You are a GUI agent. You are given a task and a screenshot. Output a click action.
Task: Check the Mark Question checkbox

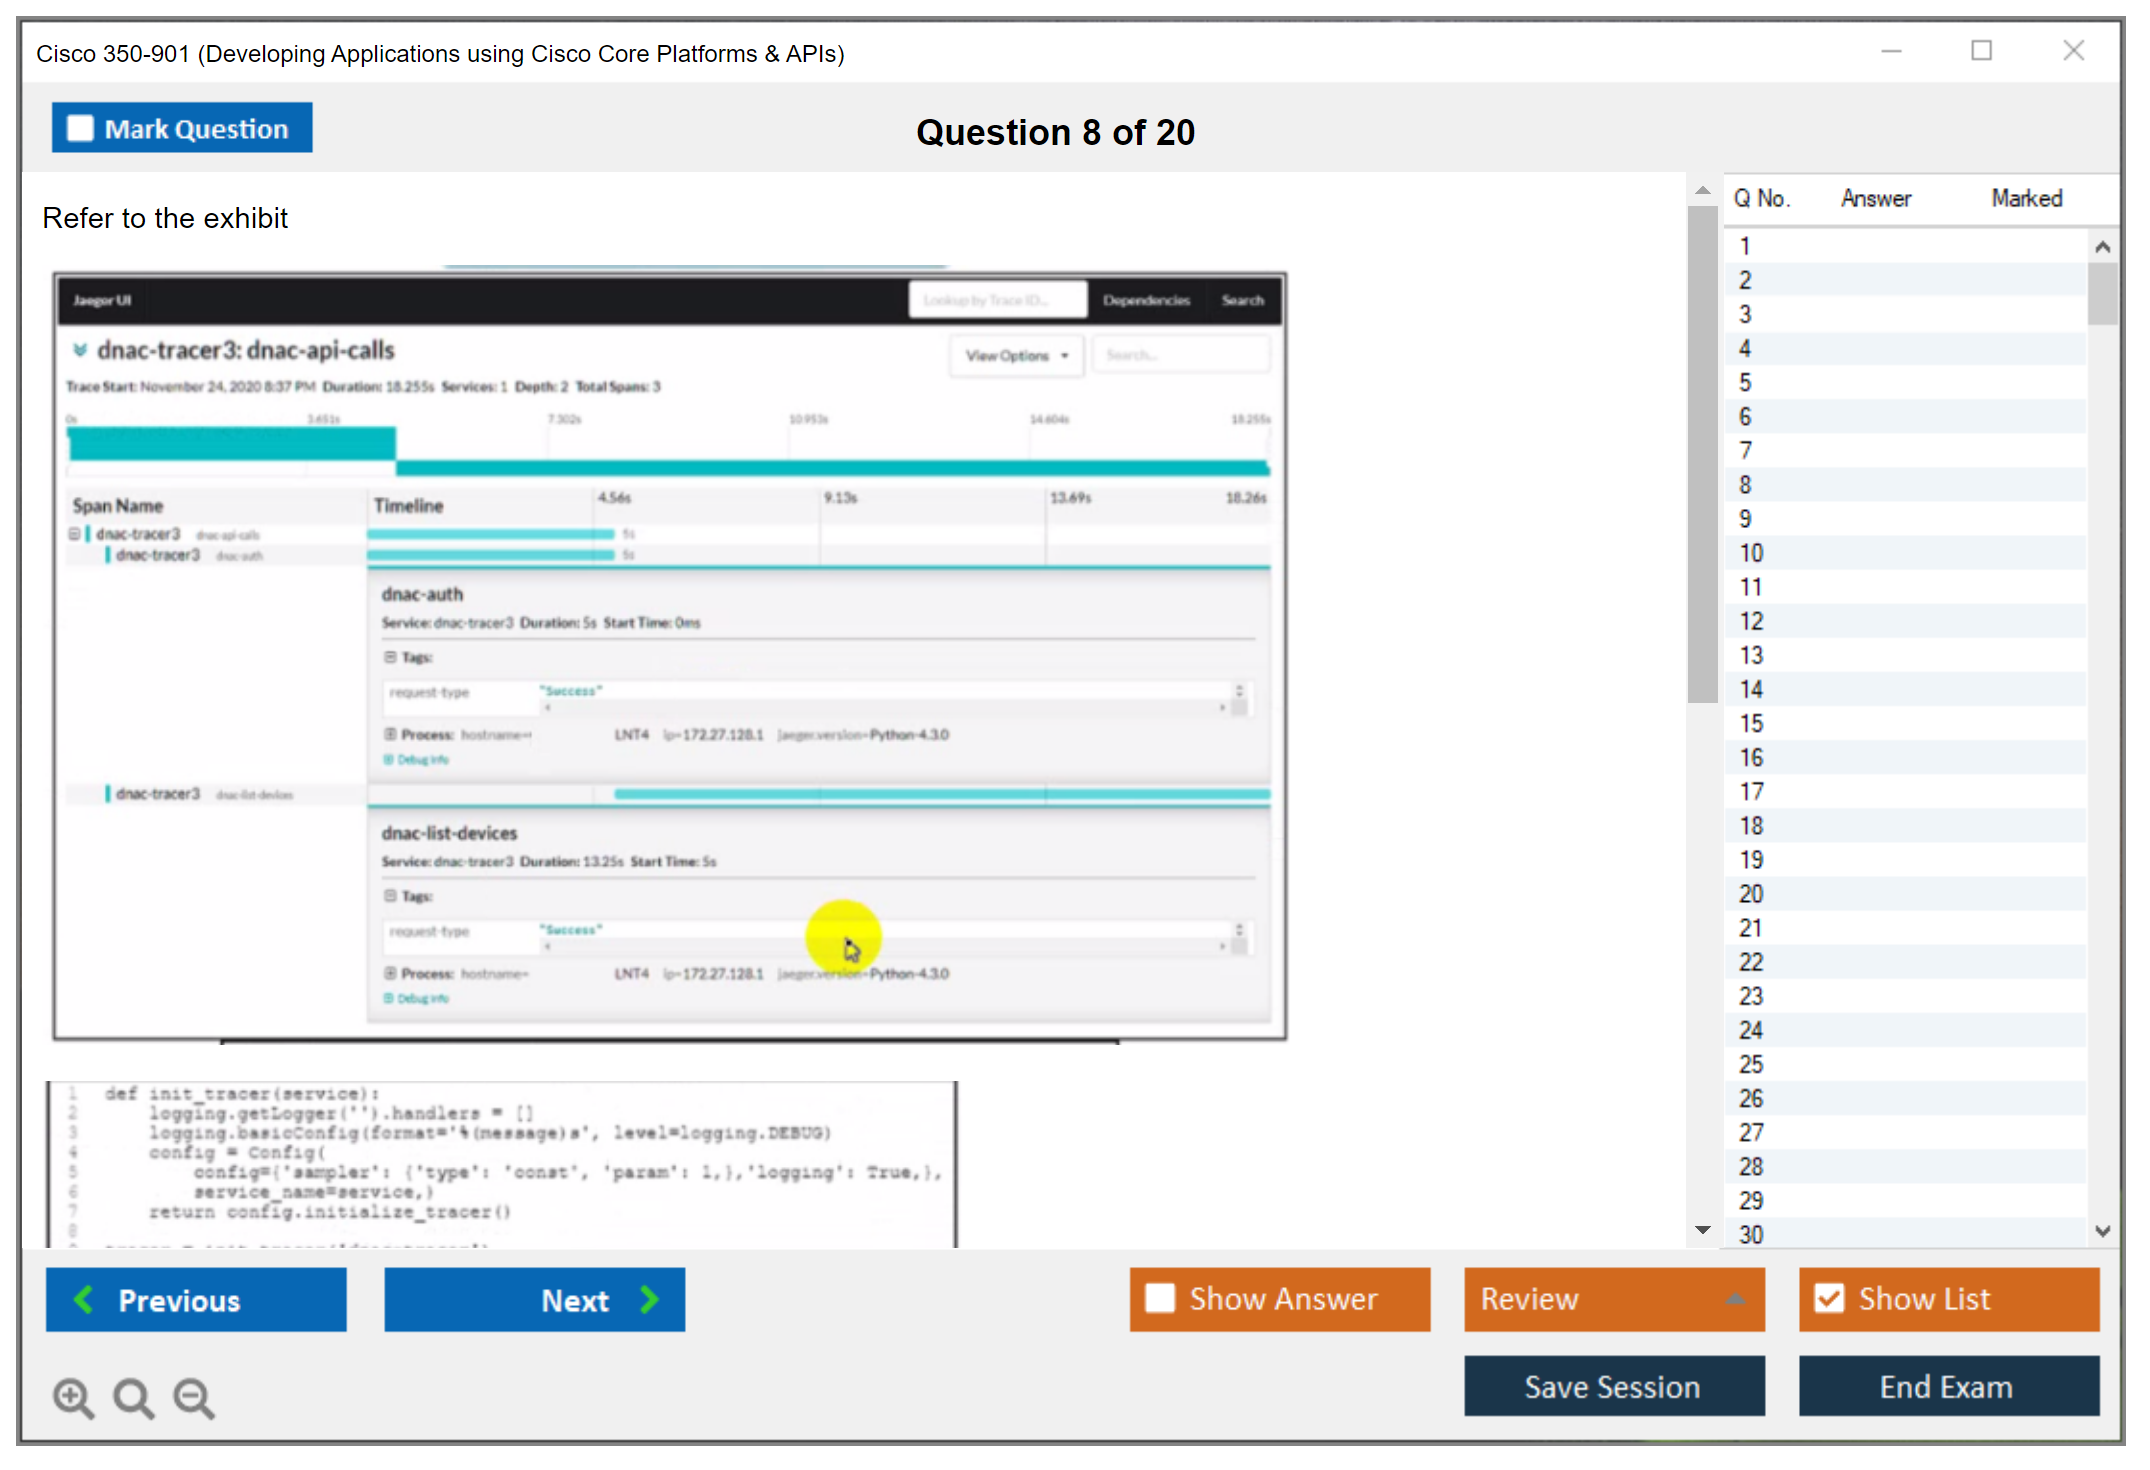click(x=80, y=128)
